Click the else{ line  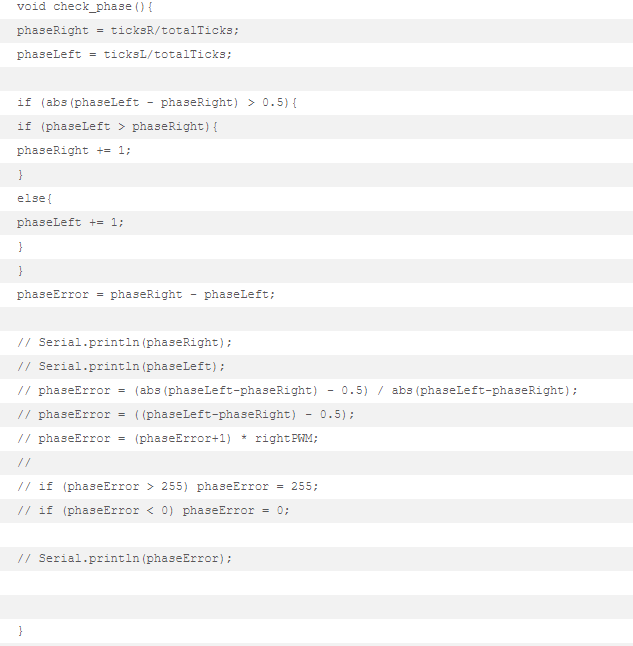point(35,199)
